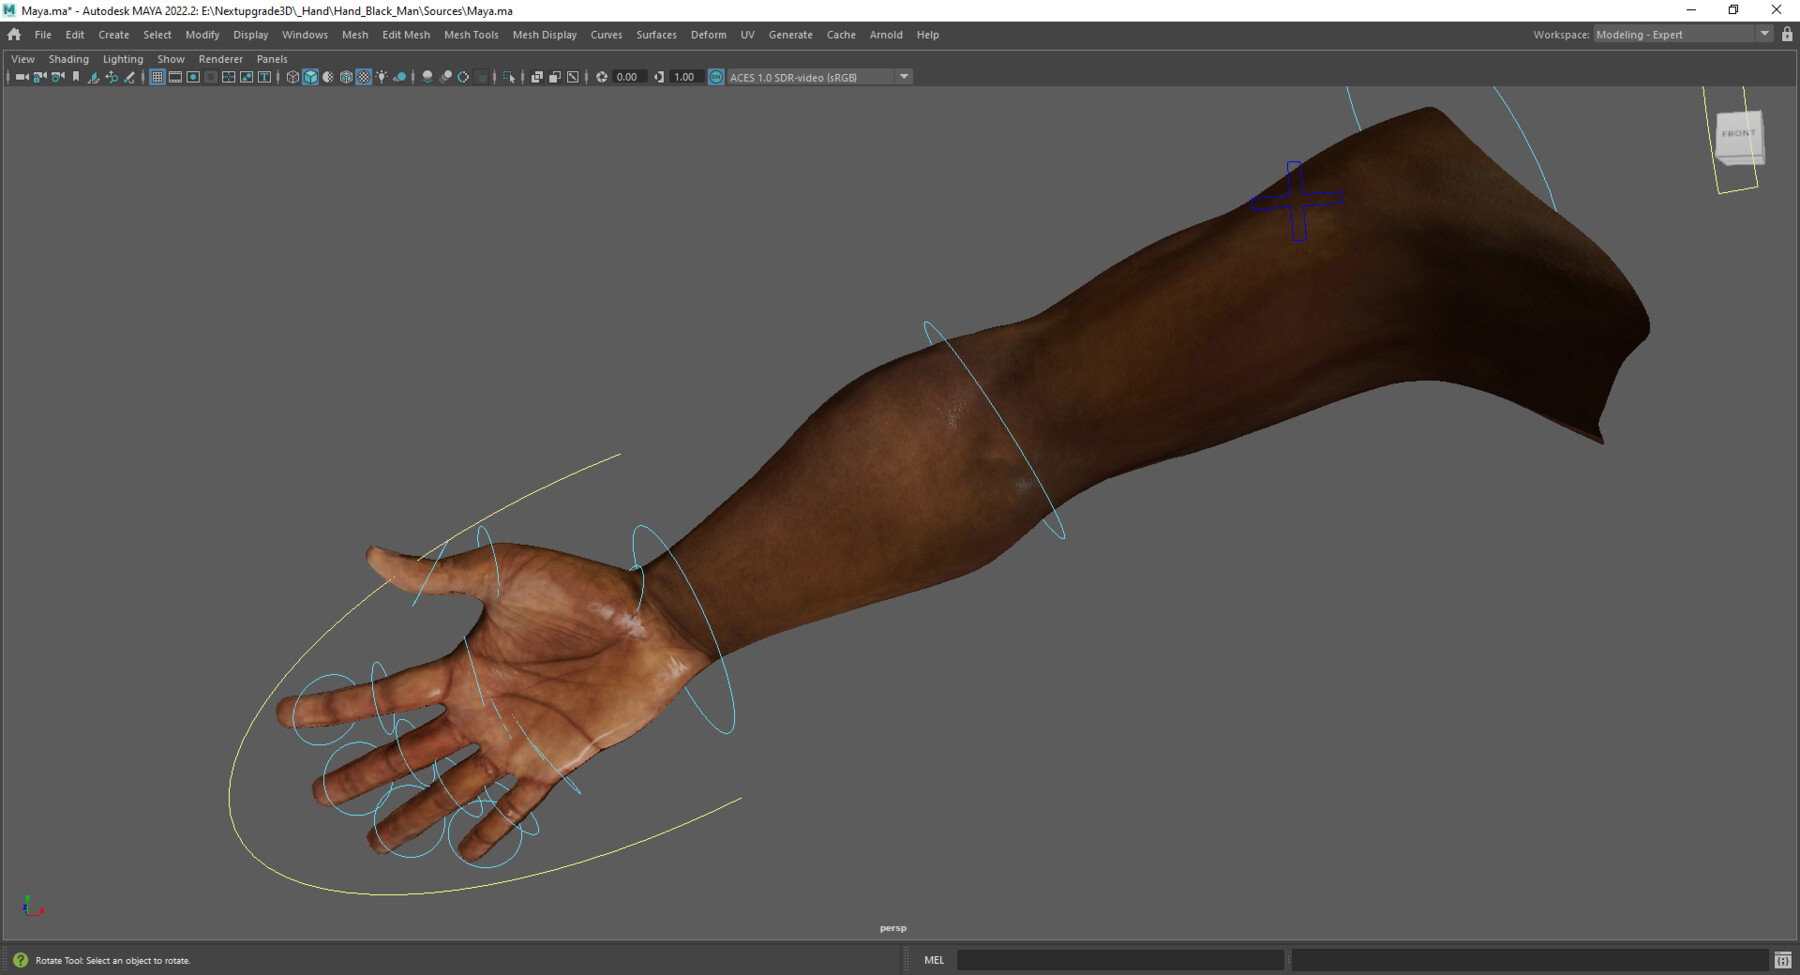Open the Deform menu
This screenshot has height=975, width=1800.
coord(708,34)
